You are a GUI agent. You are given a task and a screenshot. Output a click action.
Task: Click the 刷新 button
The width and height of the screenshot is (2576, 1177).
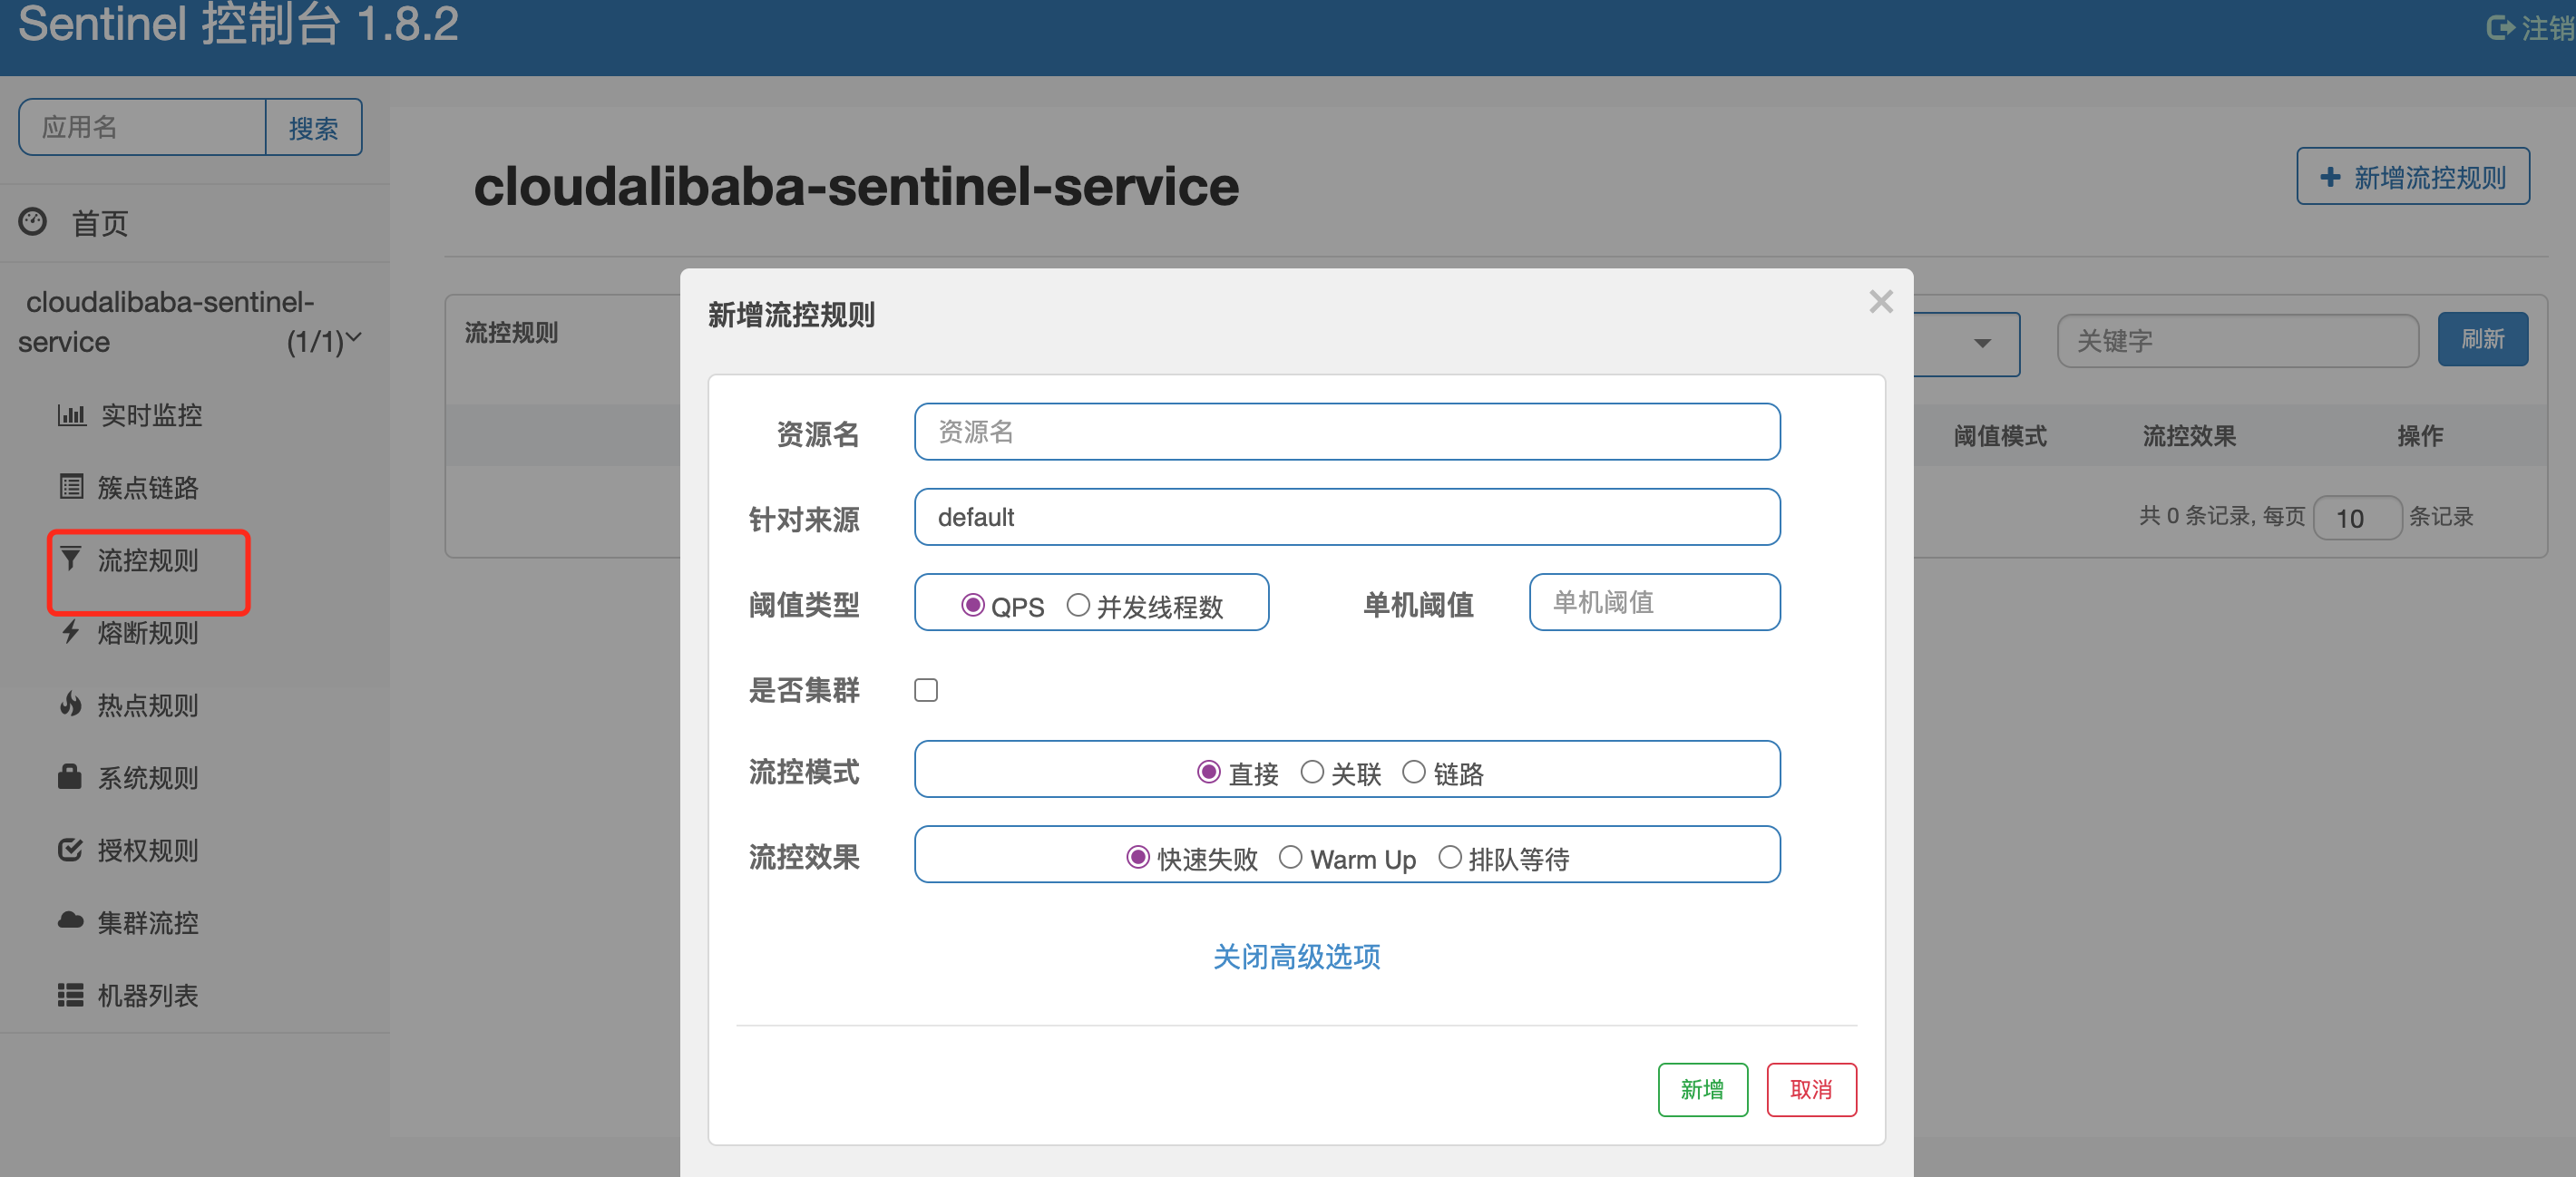click(x=2482, y=339)
